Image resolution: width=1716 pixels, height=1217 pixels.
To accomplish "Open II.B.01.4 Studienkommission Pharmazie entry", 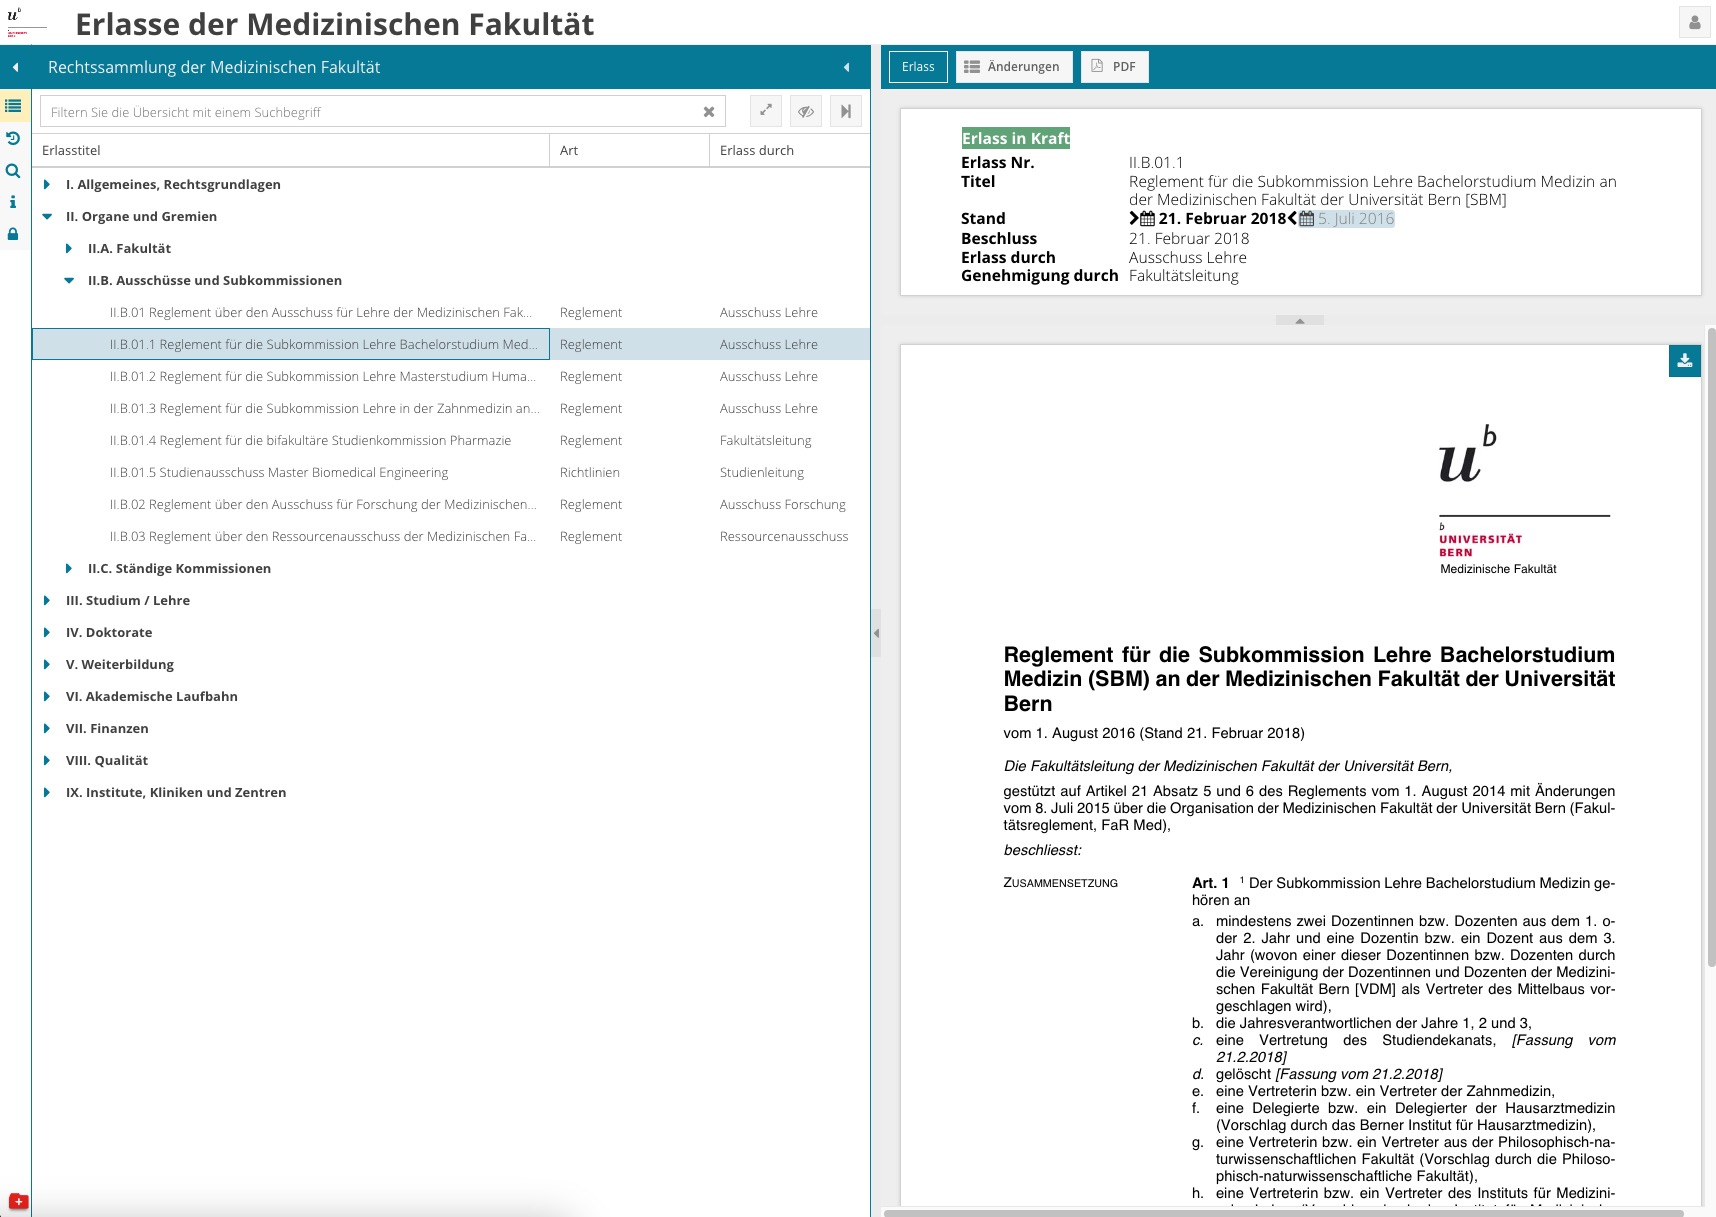I will pyautogui.click(x=310, y=441).
